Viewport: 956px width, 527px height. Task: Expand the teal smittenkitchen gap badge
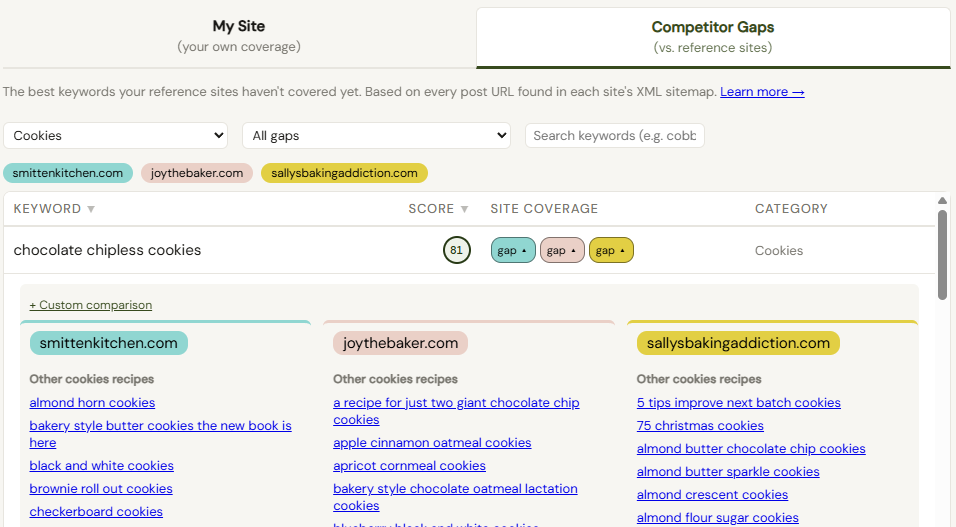[x=513, y=250]
